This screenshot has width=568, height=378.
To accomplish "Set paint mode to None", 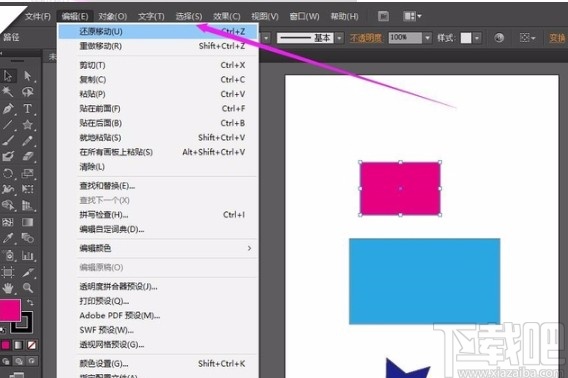I will pyautogui.click(x=32, y=345).
